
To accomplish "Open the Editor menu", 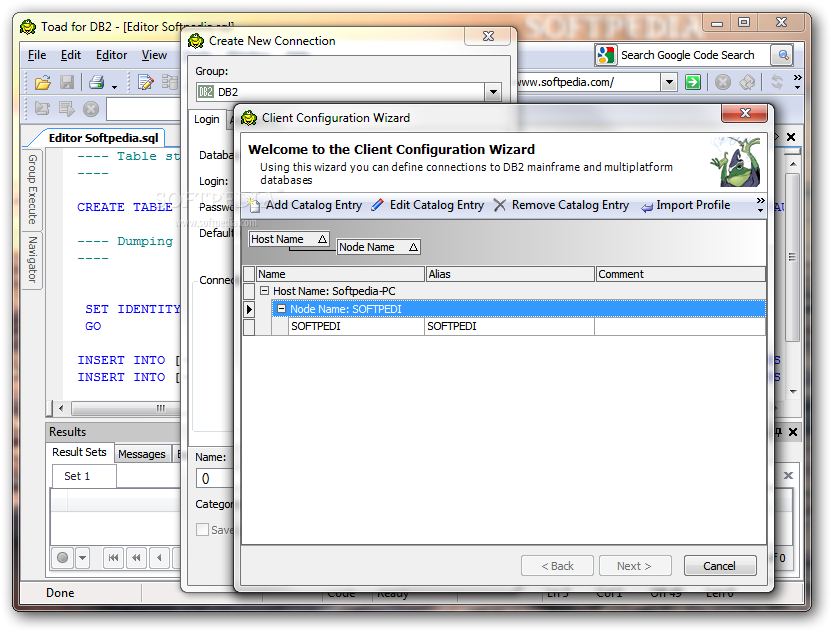I will click(x=111, y=55).
